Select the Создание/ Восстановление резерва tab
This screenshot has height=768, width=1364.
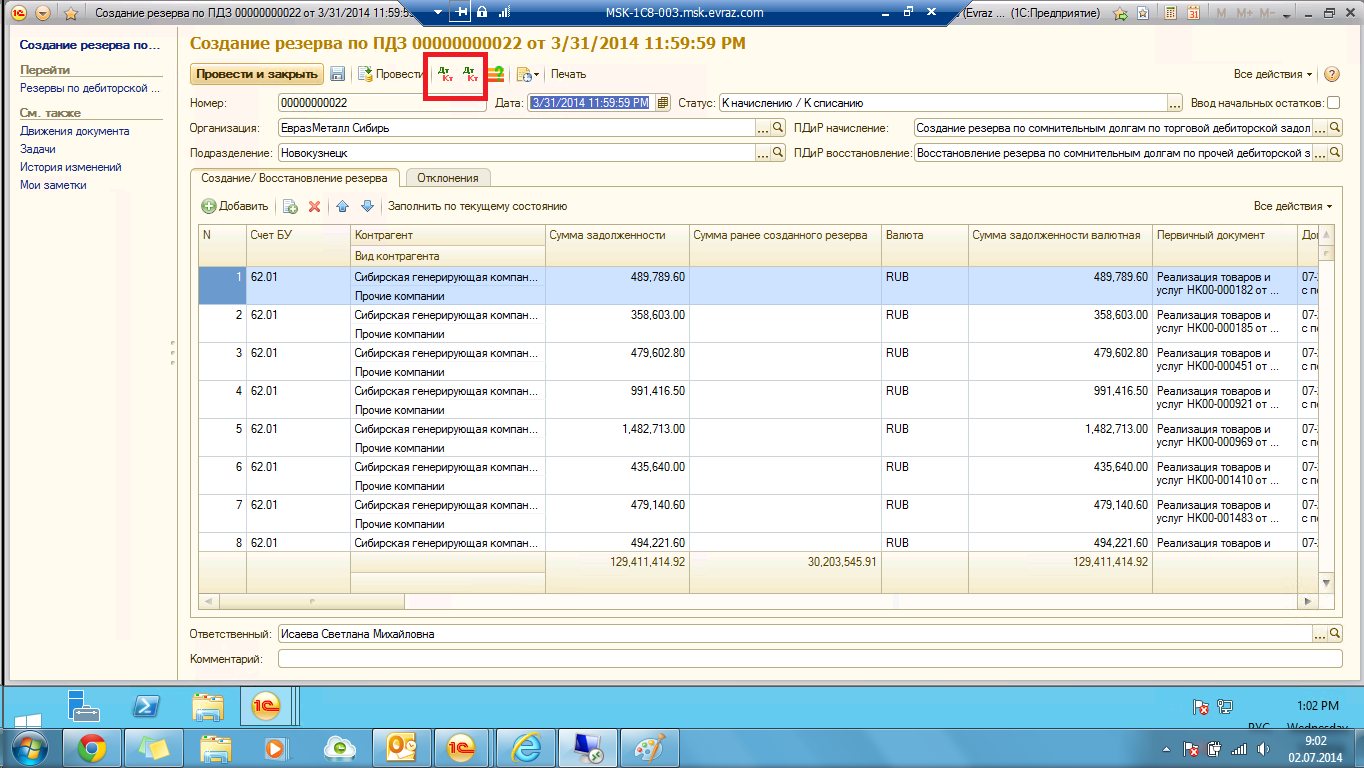[294, 178]
